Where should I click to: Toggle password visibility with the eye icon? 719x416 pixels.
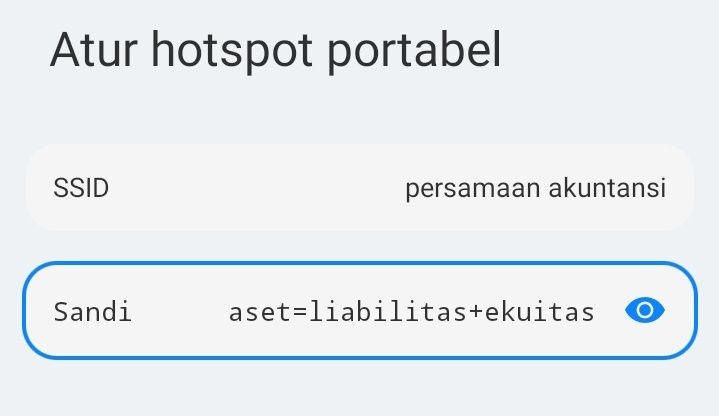coord(645,311)
